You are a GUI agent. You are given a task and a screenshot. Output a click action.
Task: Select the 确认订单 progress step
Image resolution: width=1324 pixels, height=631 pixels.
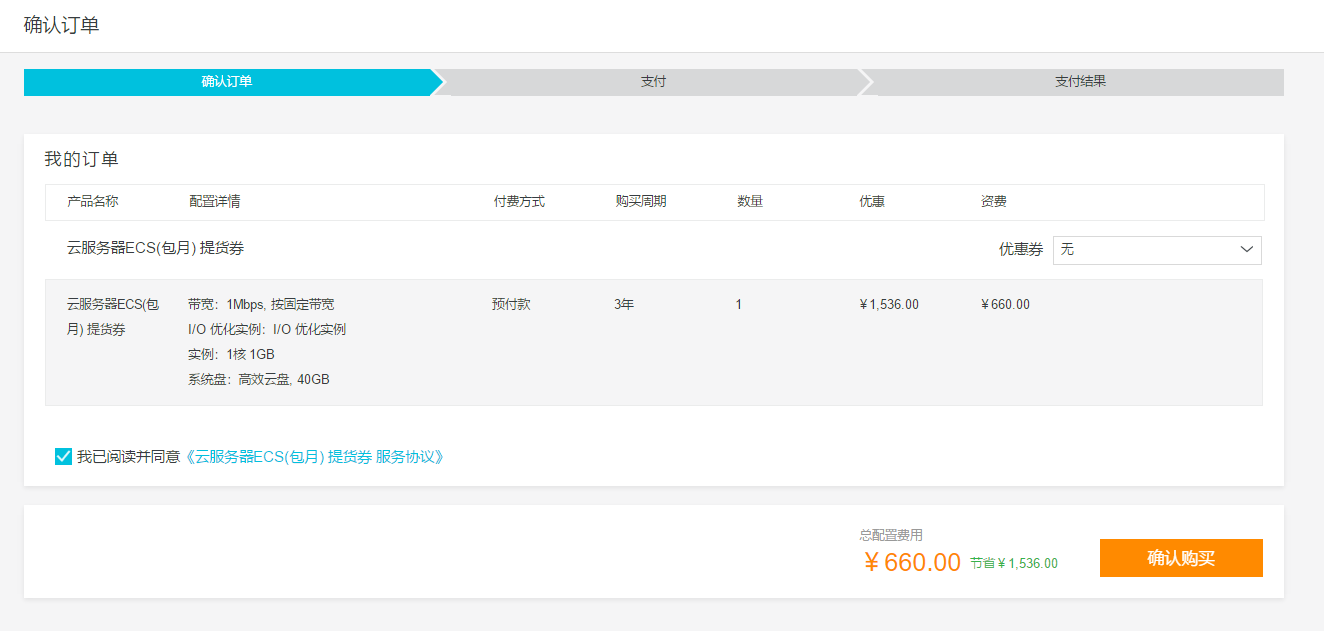click(227, 82)
